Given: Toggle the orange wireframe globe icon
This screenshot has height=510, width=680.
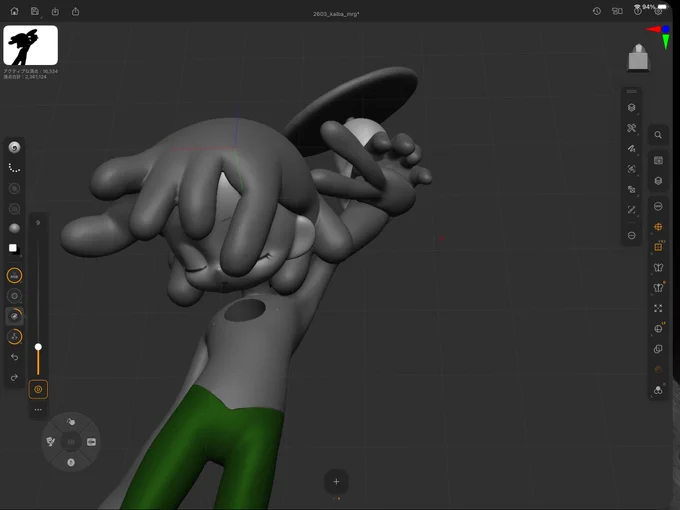Looking at the screenshot, I should [x=658, y=227].
